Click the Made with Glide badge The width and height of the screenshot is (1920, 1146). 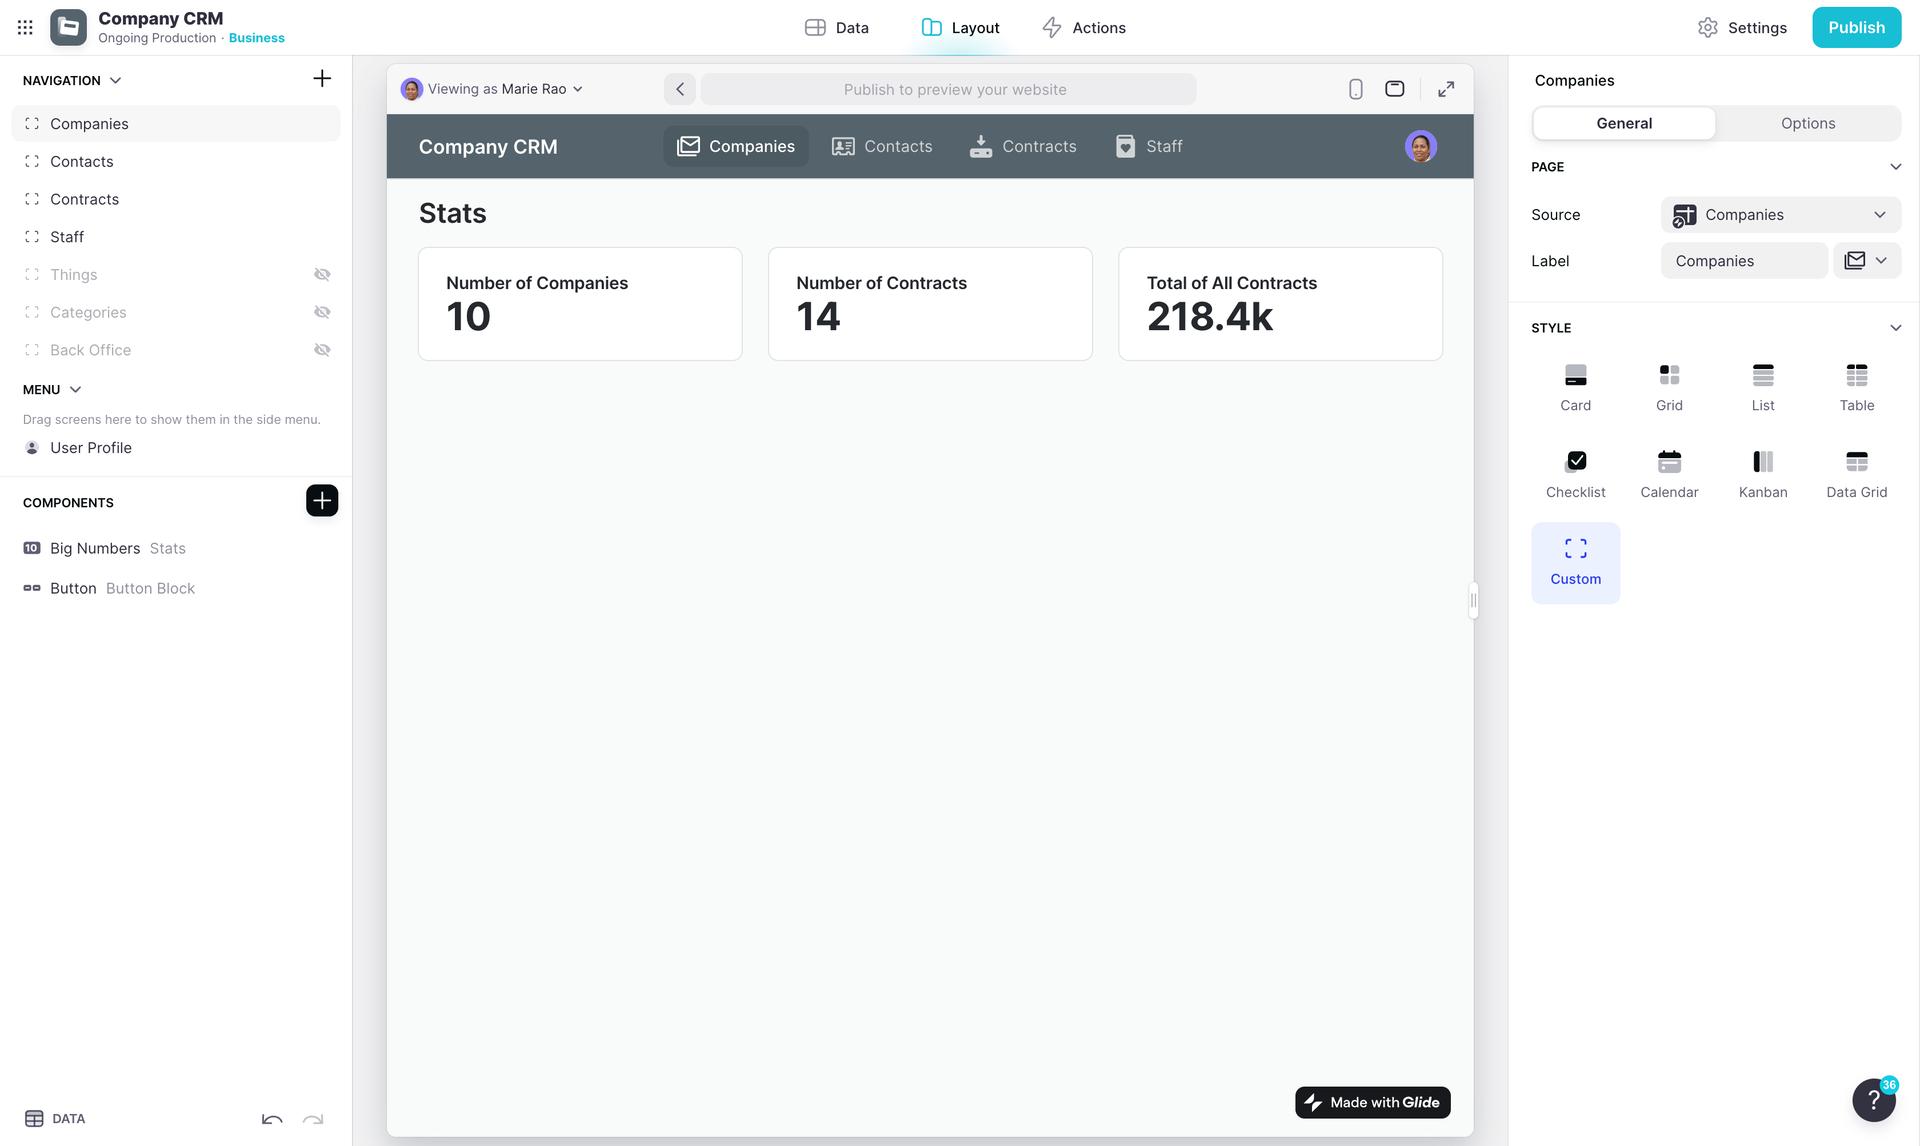(1372, 1102)
